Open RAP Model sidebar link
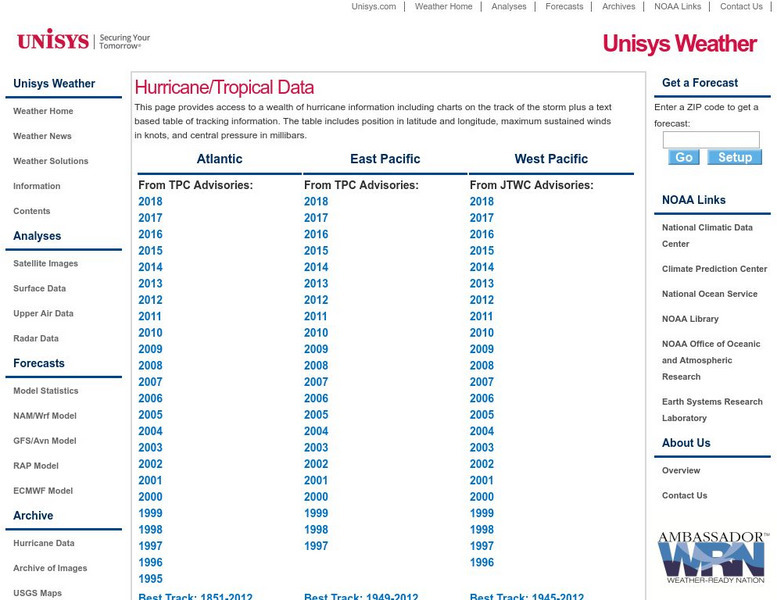 [36, 466]
